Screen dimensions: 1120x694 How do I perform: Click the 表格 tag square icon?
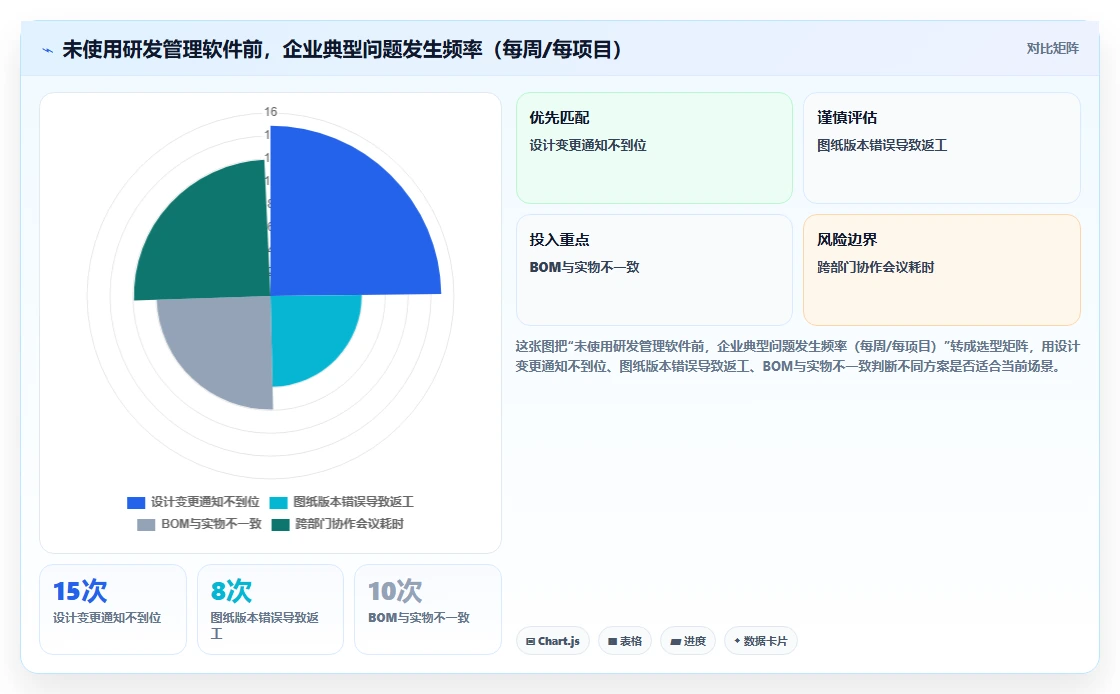pyautogui.click(x=612, y=642)
